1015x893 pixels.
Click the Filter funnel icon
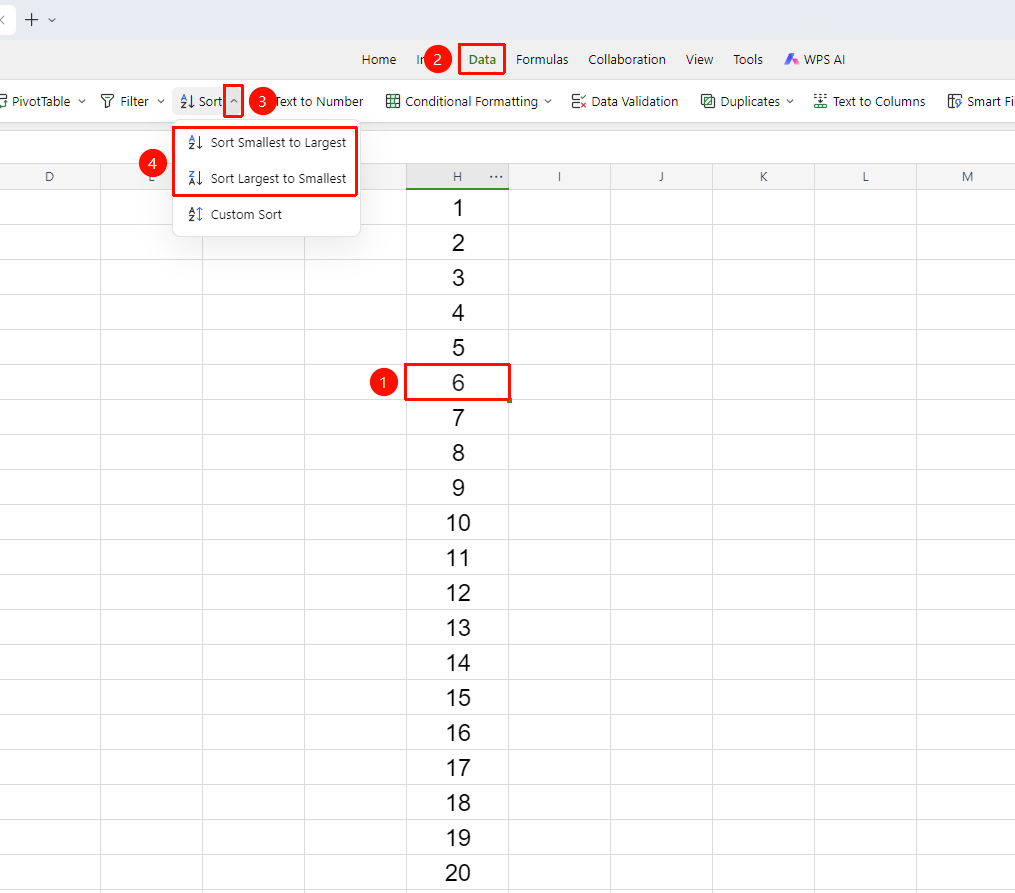[107, 102]
